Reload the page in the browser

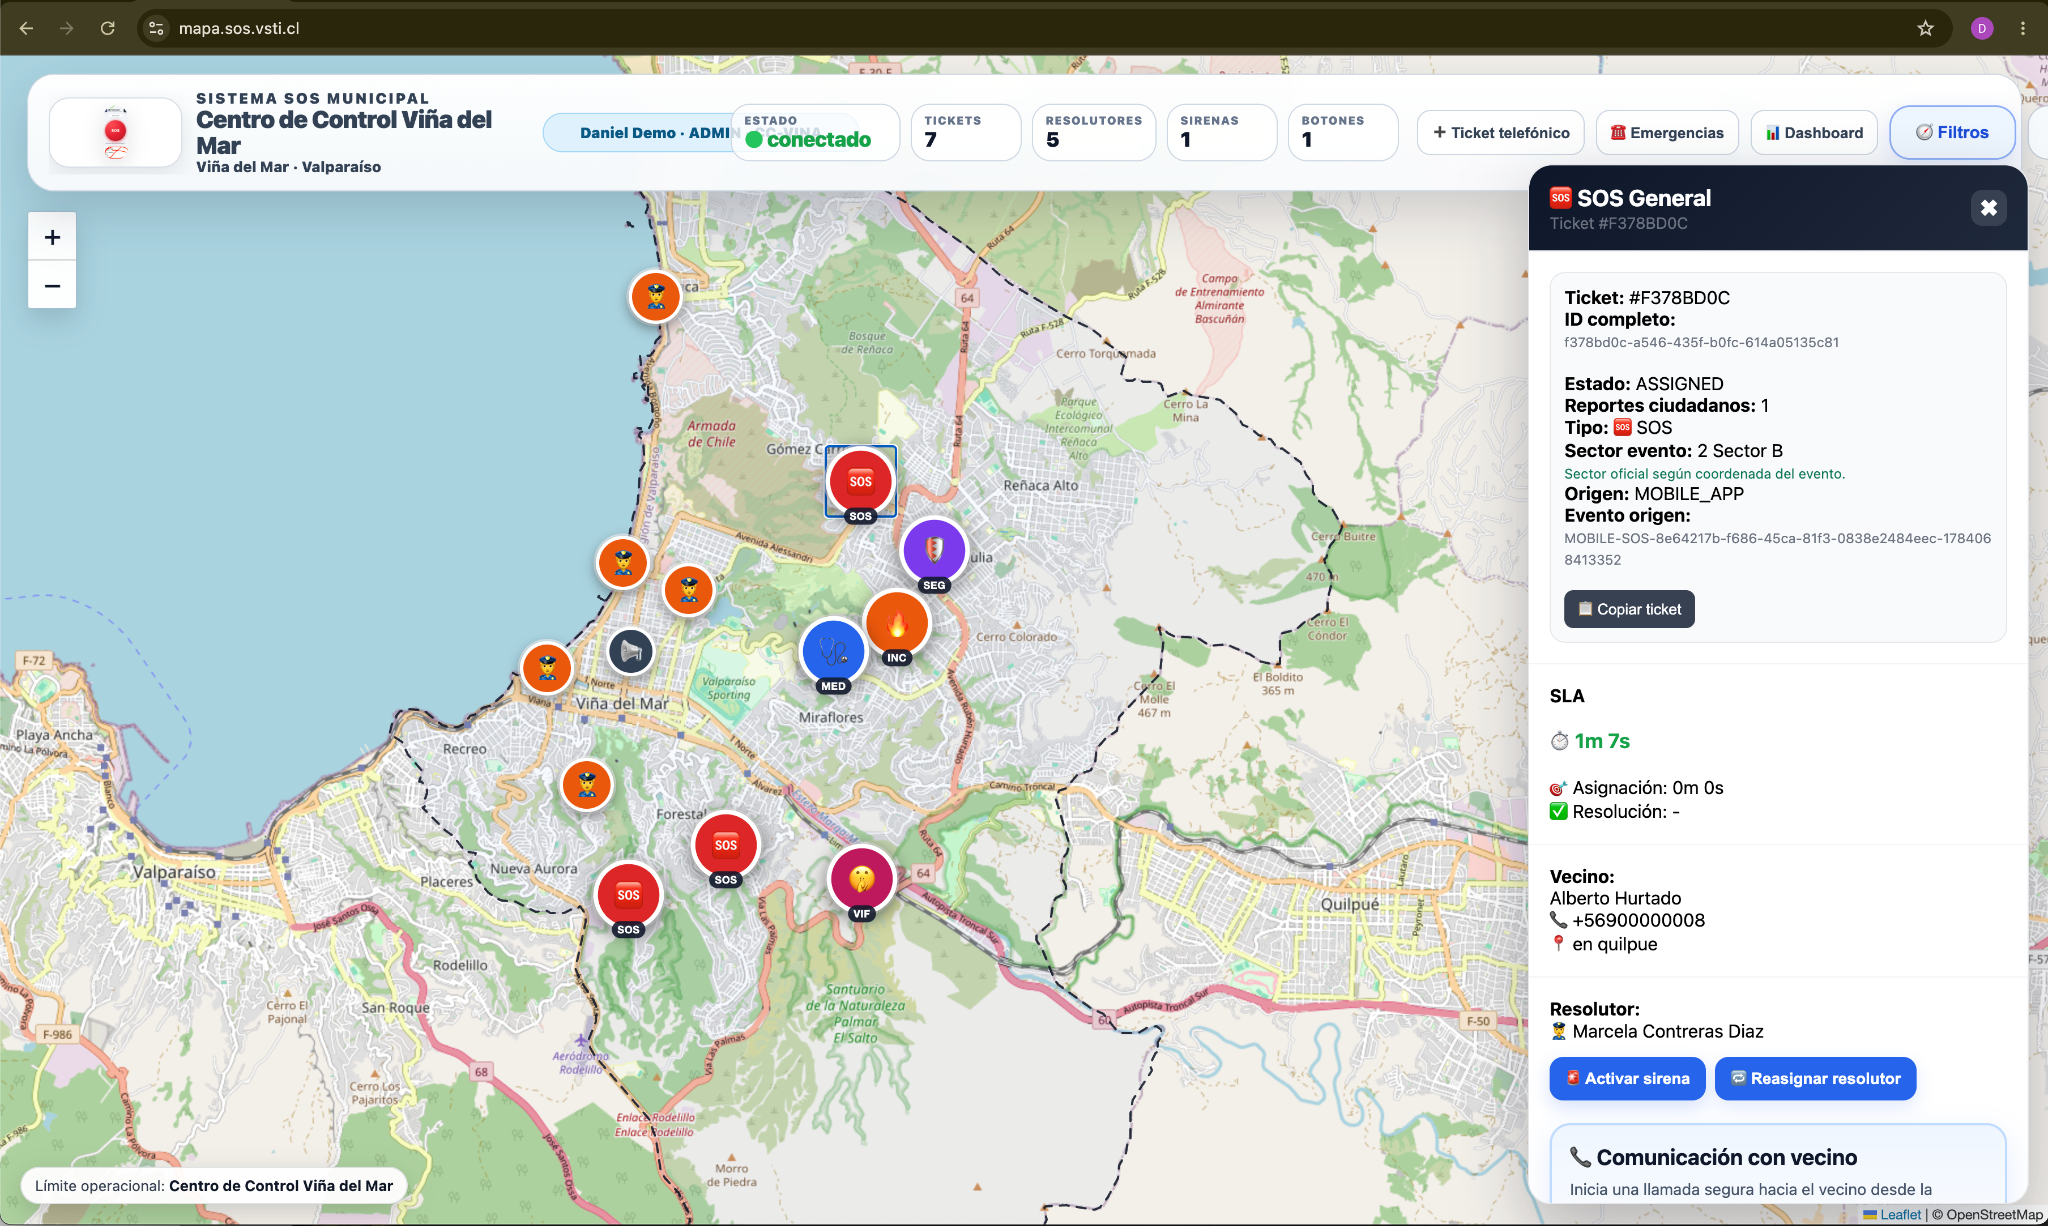click(x=108, y=28)
